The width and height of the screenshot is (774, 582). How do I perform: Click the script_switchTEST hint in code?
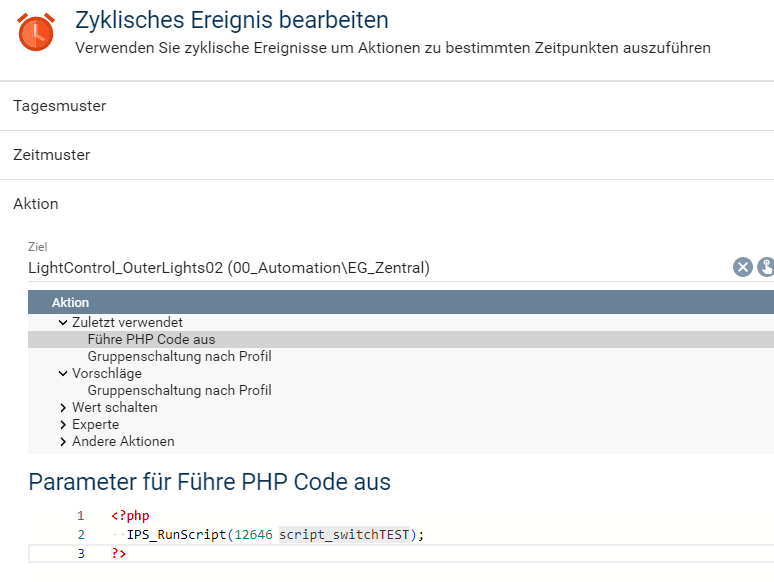coord(344,535)
